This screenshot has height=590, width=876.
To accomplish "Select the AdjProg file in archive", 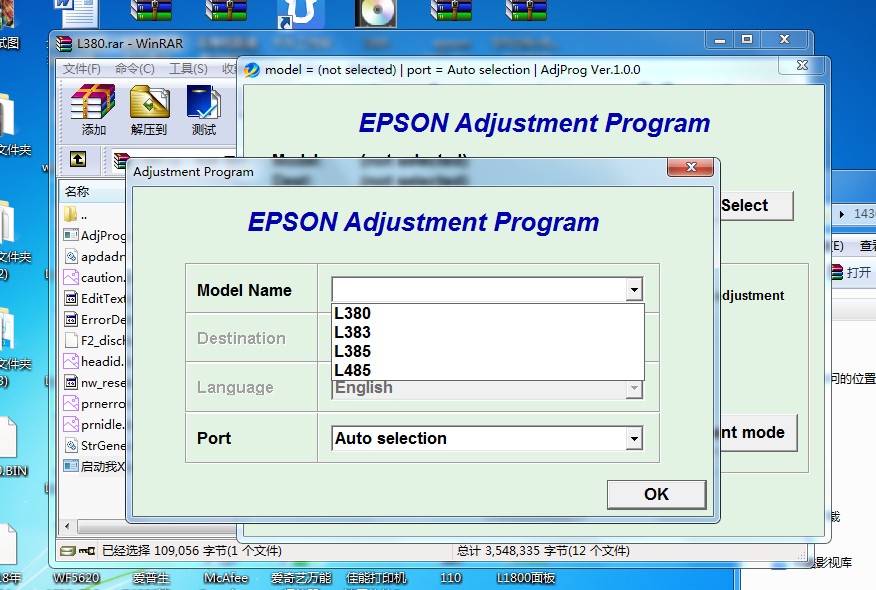I will coord(94,236).
